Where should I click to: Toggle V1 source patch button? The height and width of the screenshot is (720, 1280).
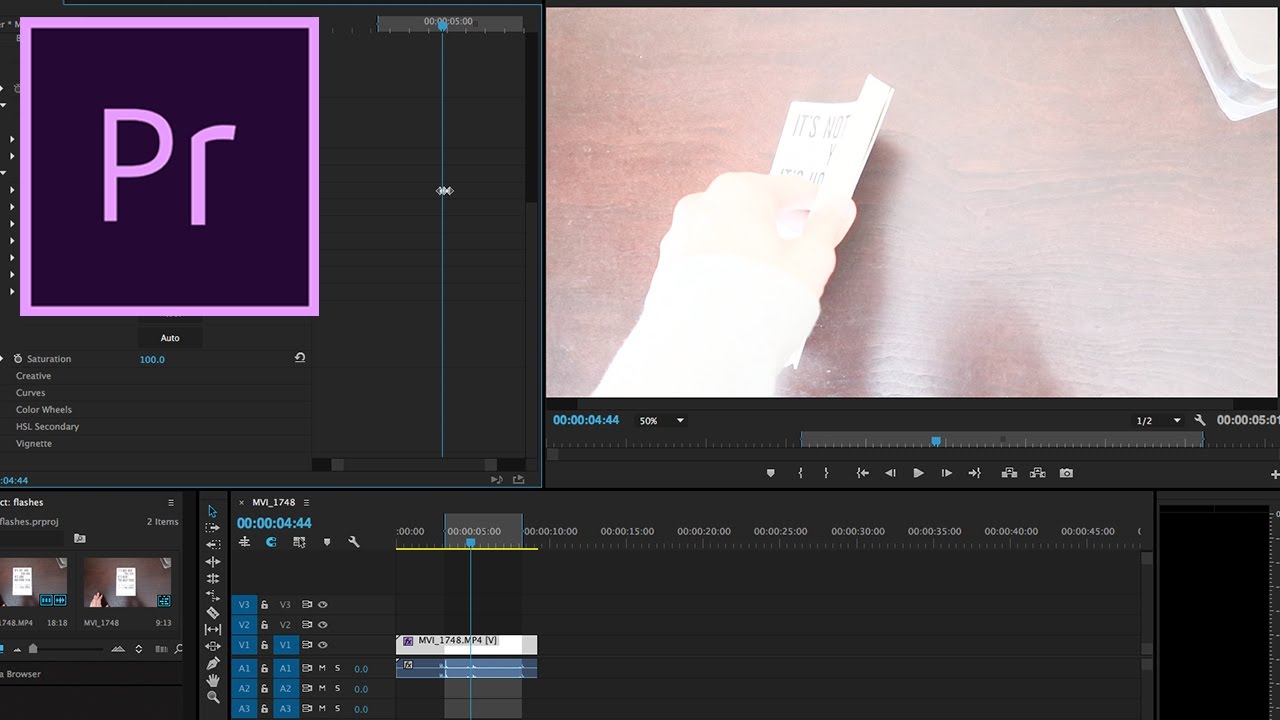pos(244,645)
